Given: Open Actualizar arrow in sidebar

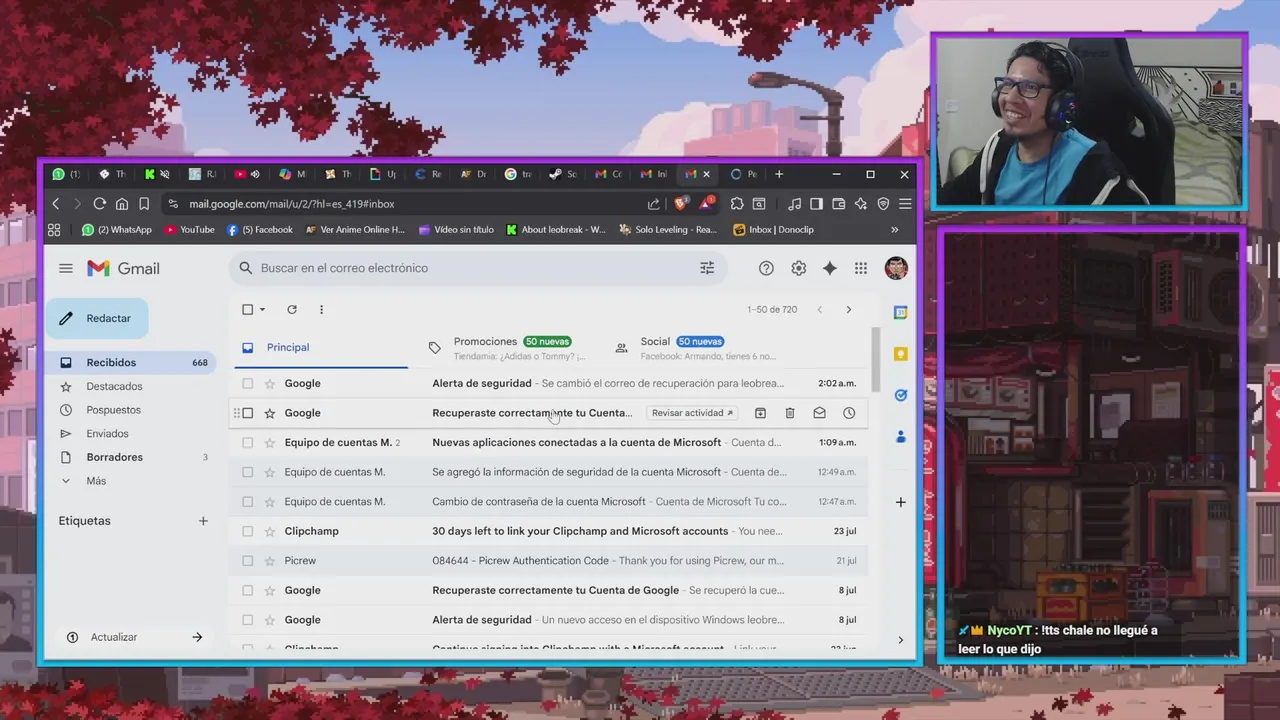Looking at the screenshot, I should 197,637.
